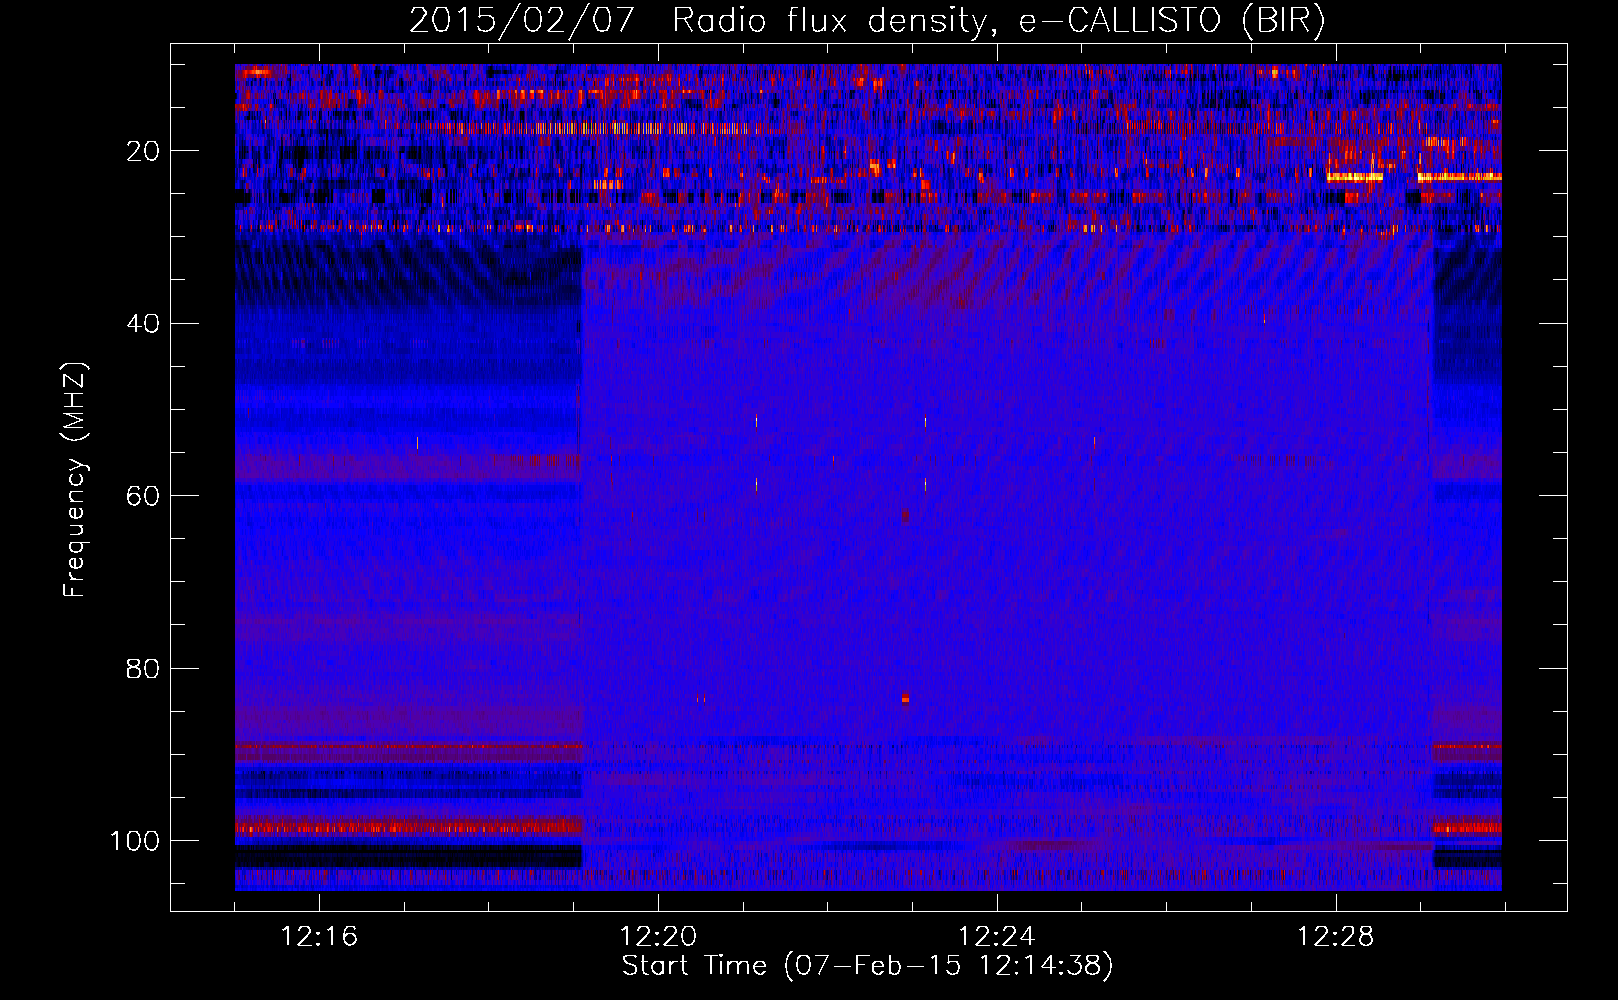The width and height of the screenshot is (1618, 1000).
Task: Click the '12:28' time tick label
Action: tap(1336, 937)
